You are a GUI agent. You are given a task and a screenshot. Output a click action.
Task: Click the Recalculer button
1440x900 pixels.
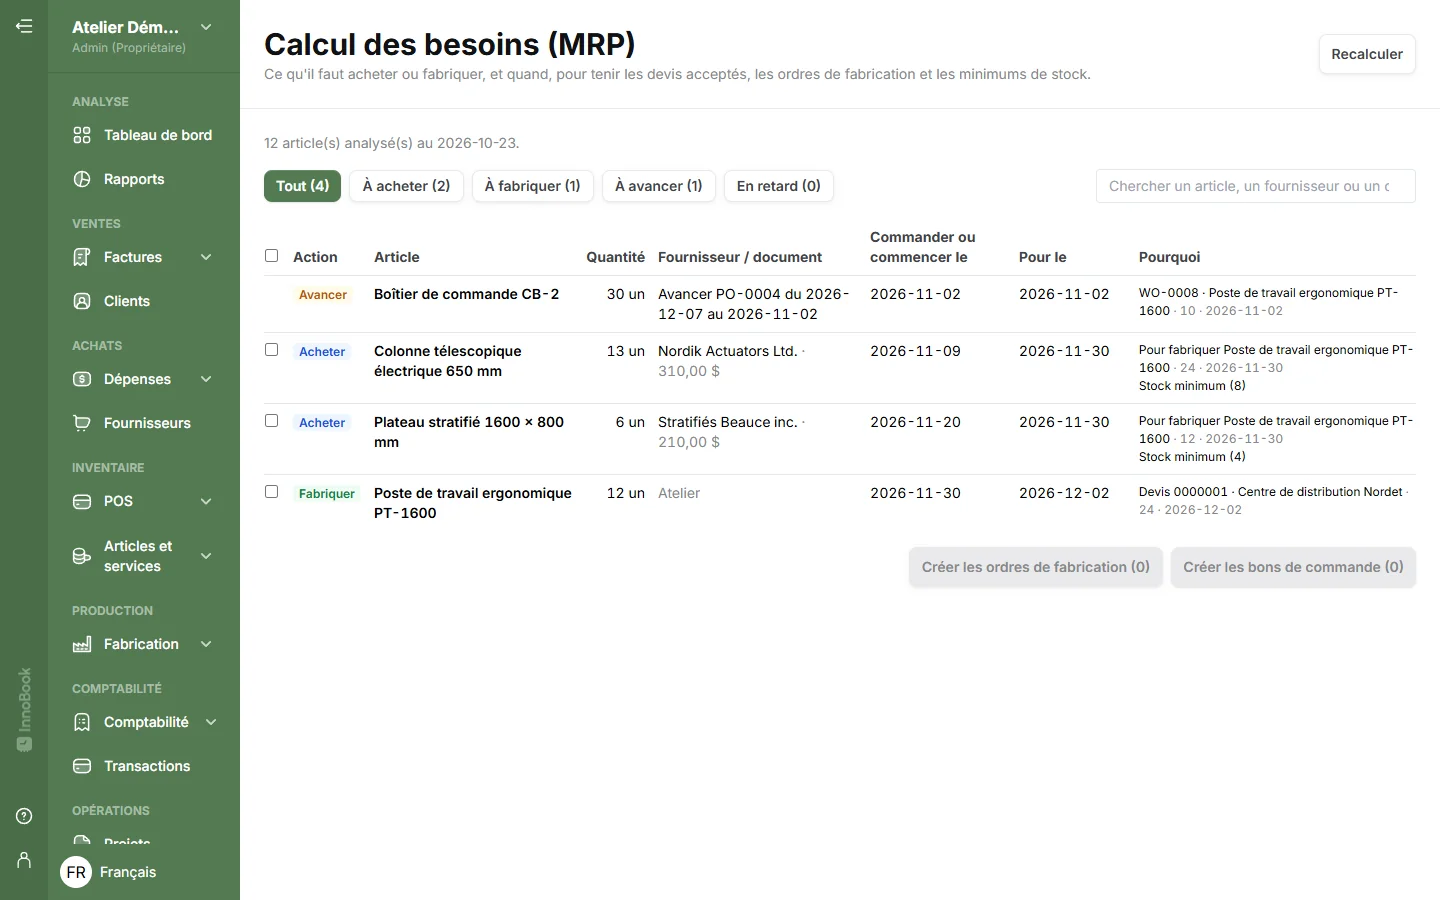[1367, 54]
